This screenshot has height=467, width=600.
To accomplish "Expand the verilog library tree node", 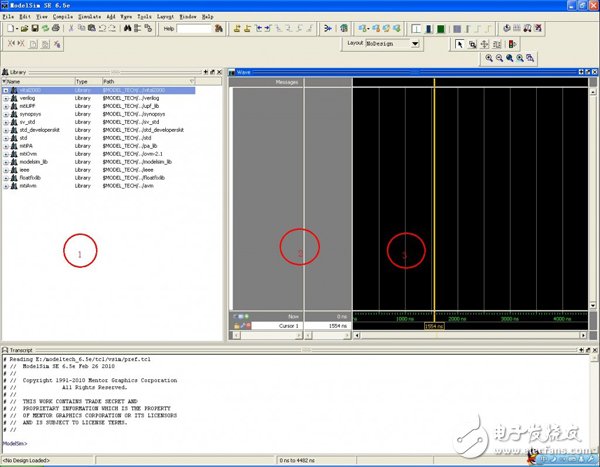I will 5,98.
